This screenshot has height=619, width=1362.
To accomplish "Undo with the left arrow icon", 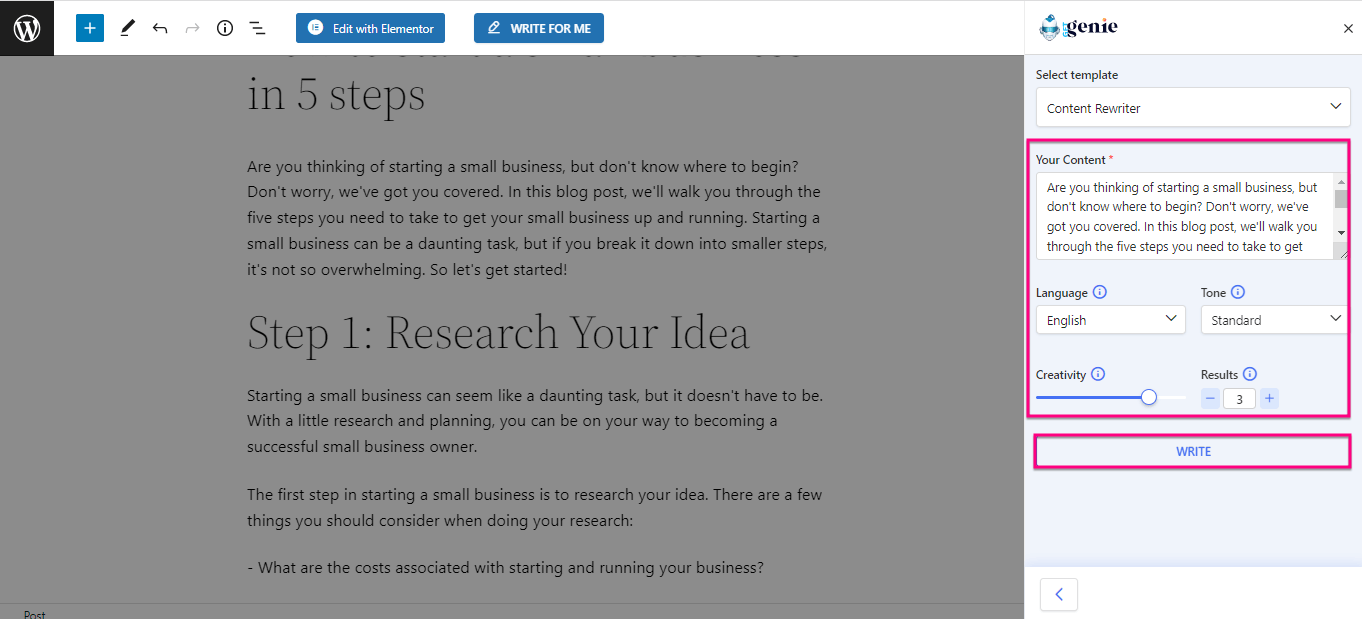I will [x=160, y=28].
